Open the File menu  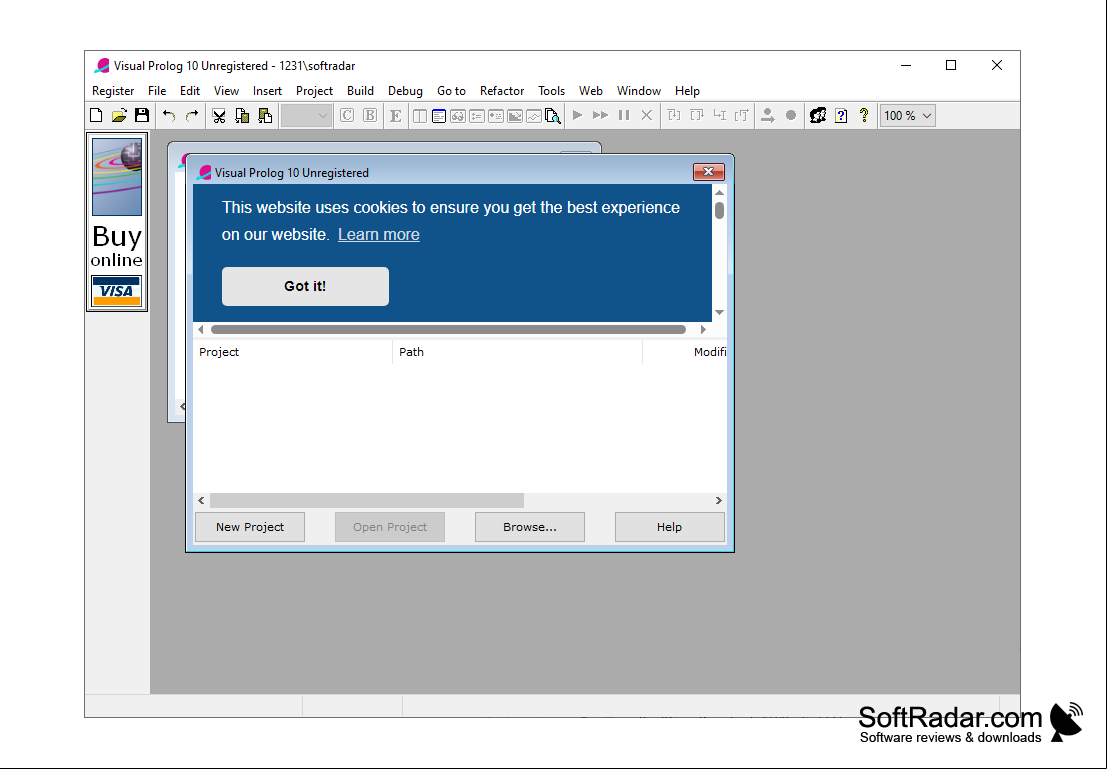157,90
